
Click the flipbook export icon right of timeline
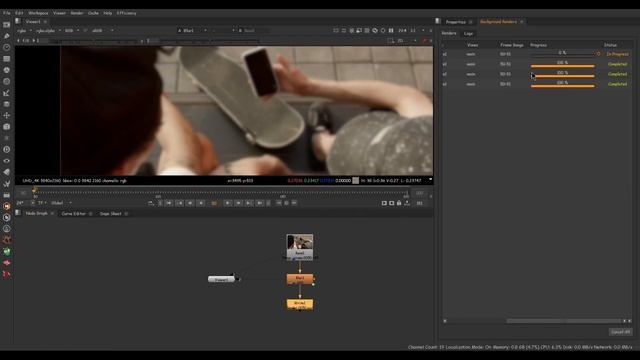[407, 203]
